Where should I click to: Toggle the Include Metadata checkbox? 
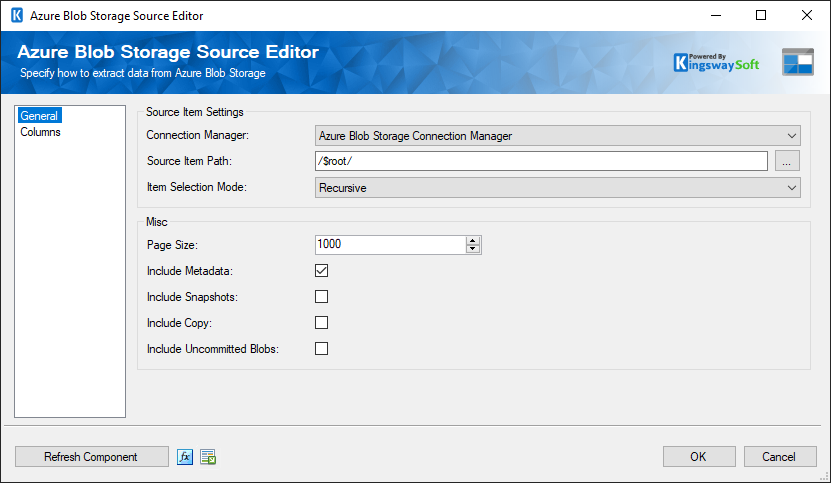coord(321,270)
